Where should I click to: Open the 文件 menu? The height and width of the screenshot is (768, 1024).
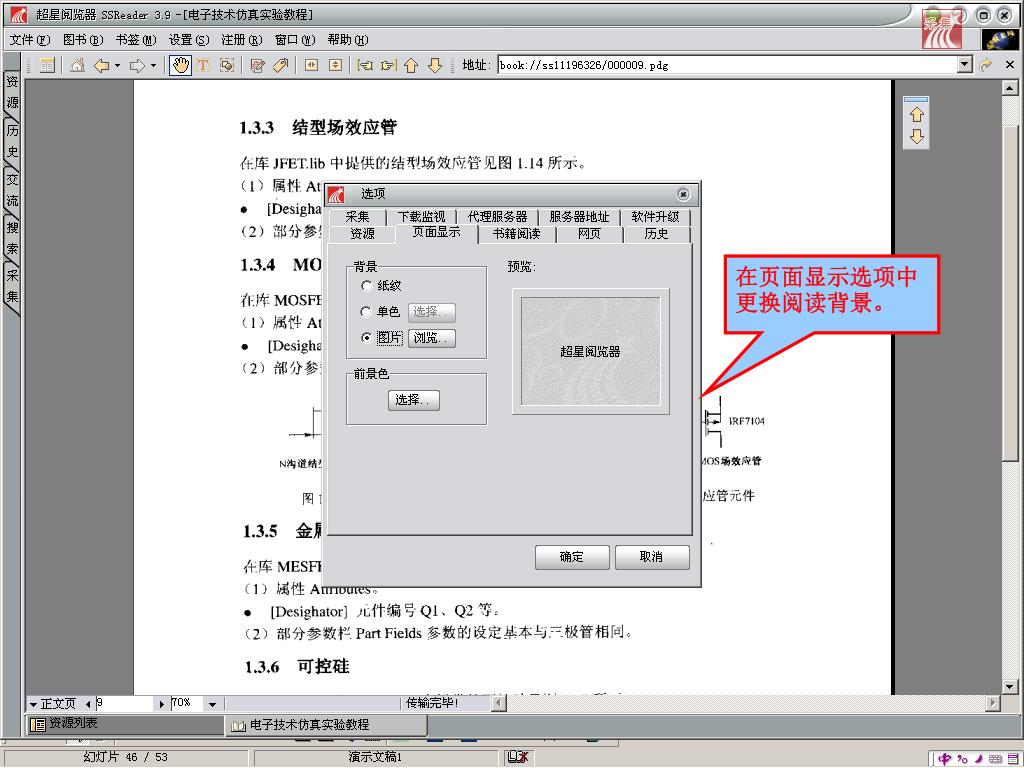click(30, 40)
